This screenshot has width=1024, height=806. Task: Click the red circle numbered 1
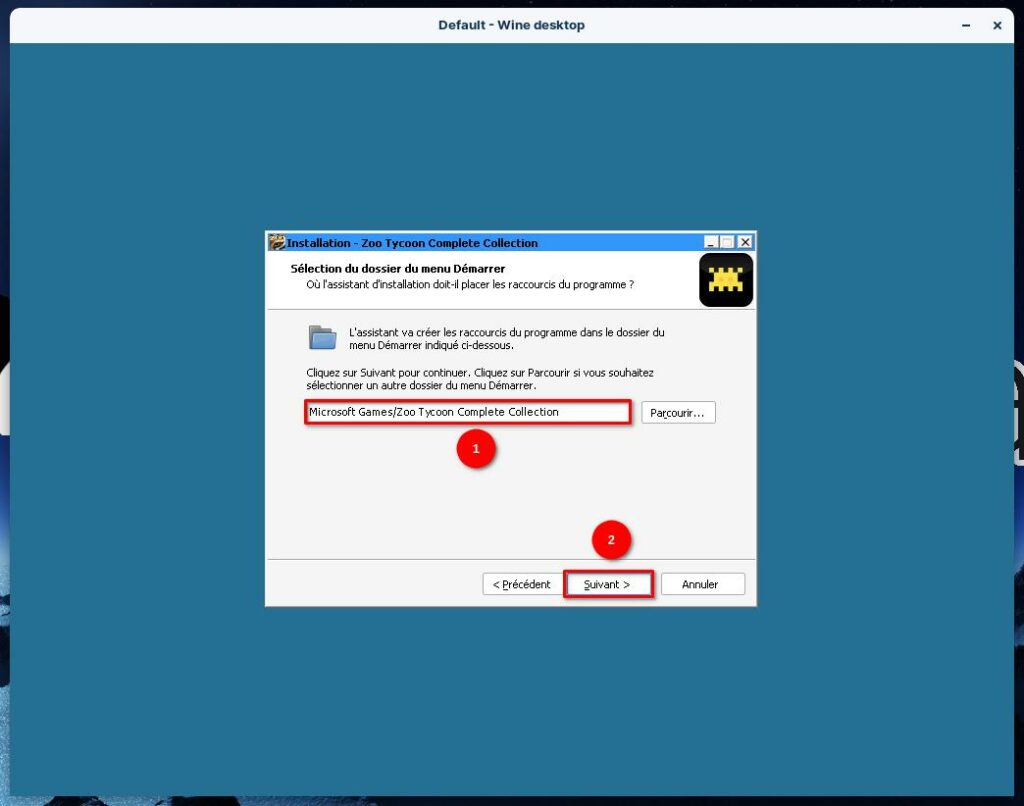476,450
